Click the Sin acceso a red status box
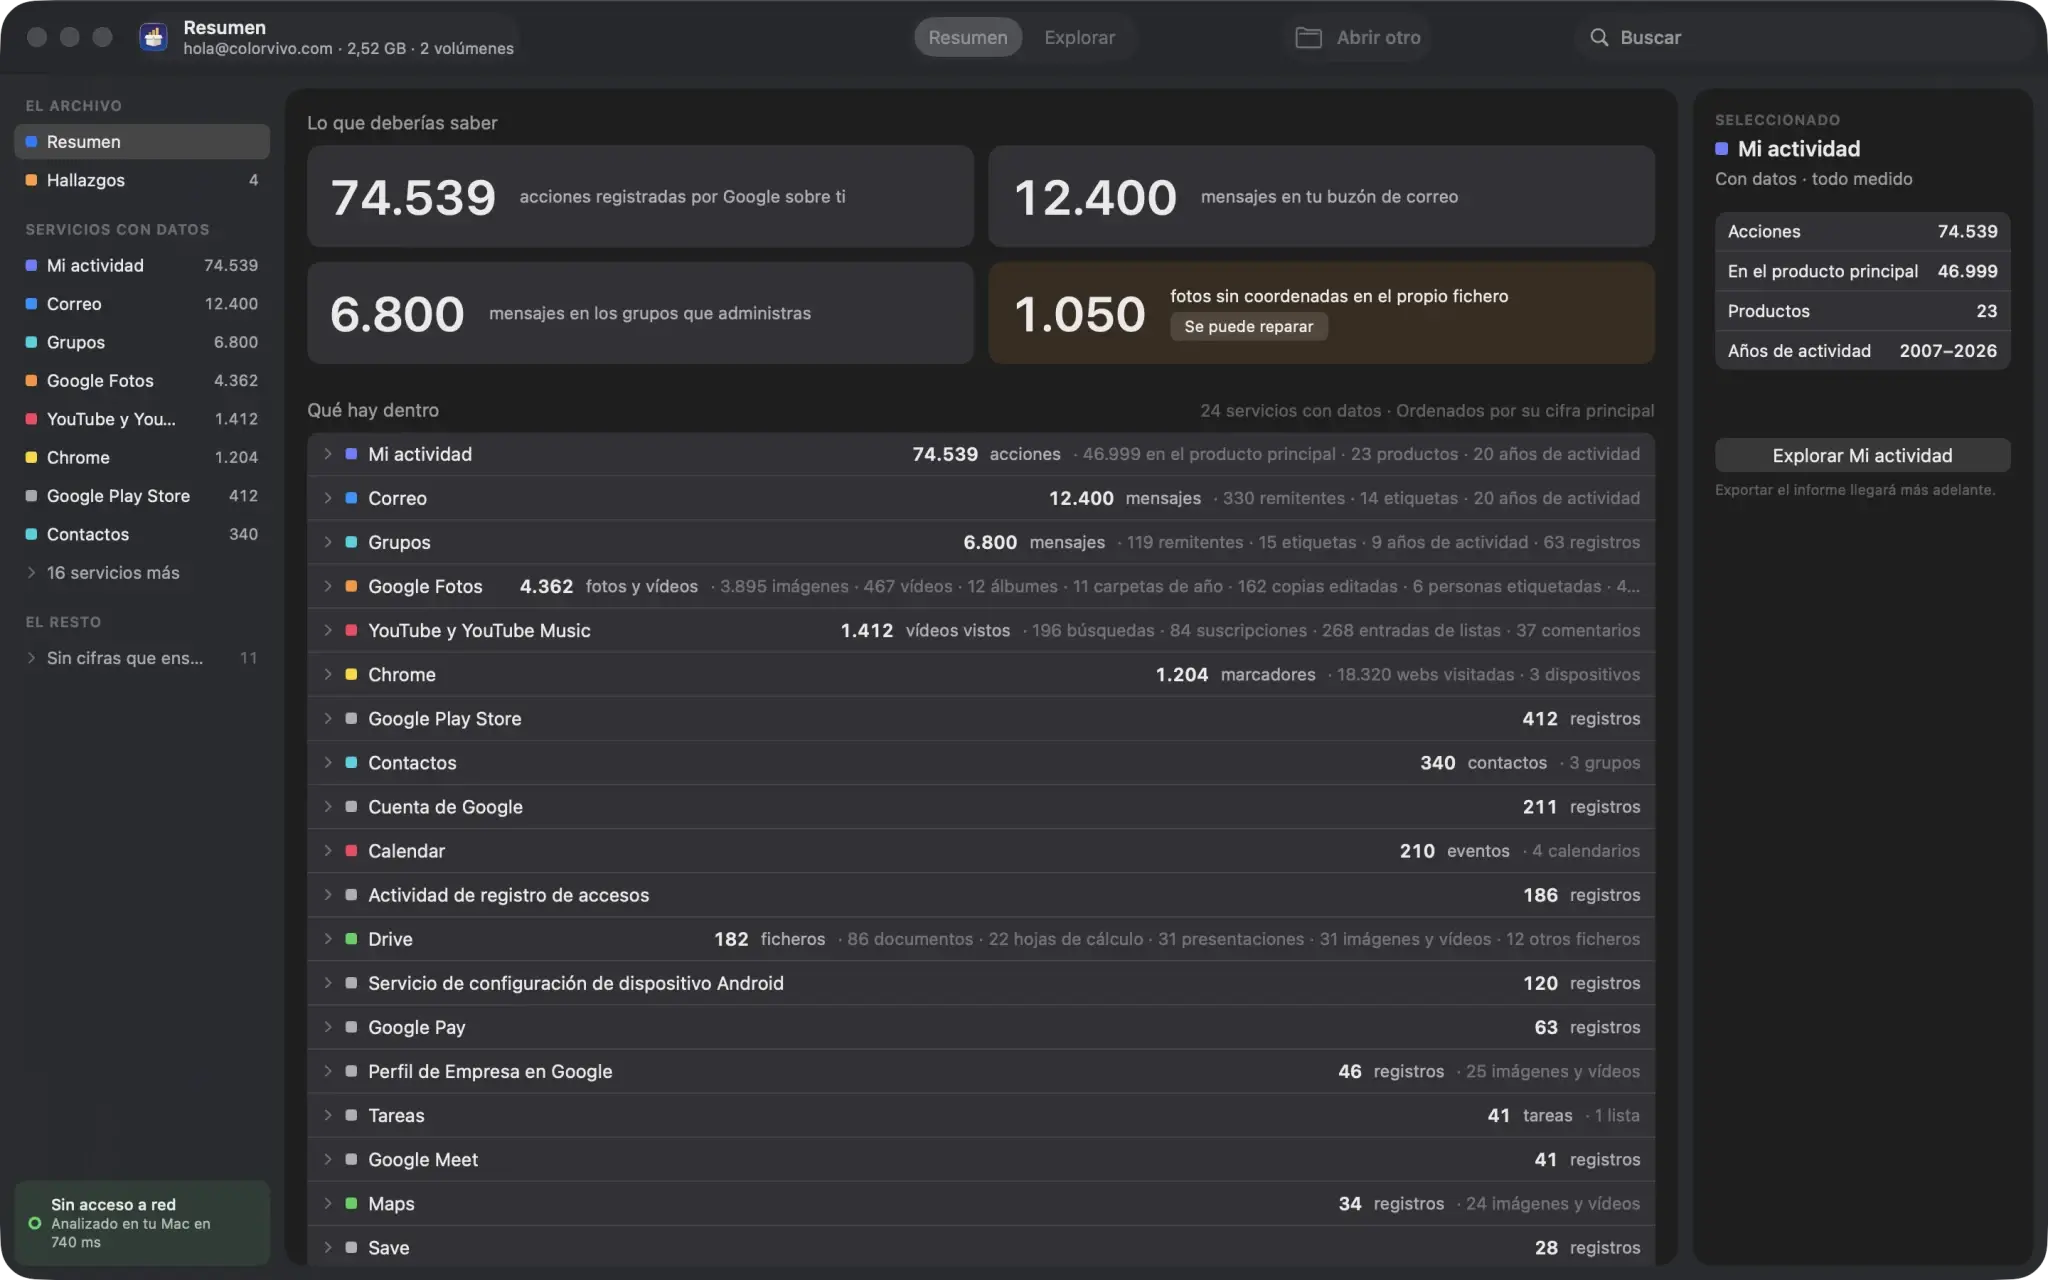The image size is (2048, 1280). click(142, 1222)
